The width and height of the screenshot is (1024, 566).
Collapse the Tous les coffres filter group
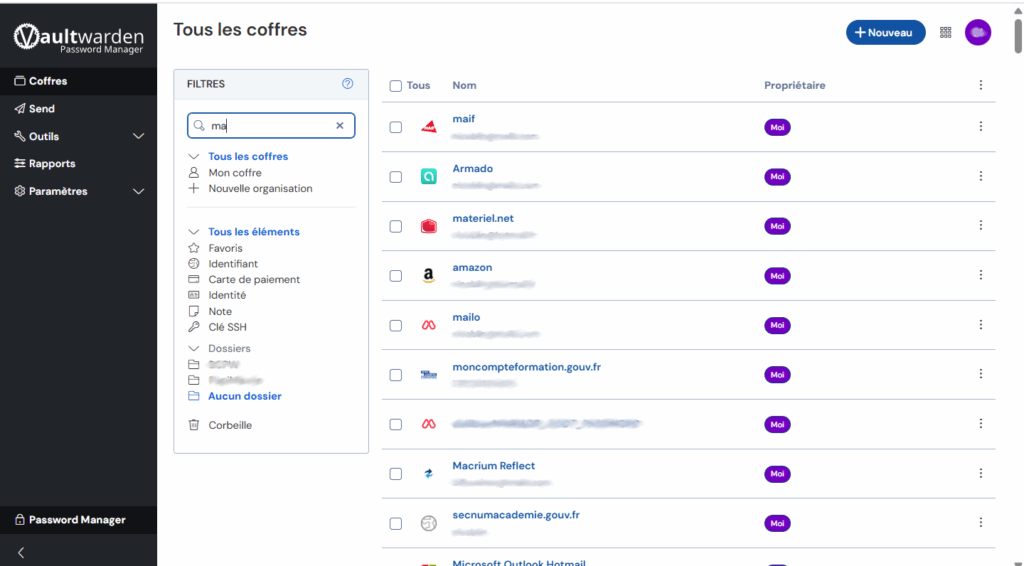pos(194,157)
